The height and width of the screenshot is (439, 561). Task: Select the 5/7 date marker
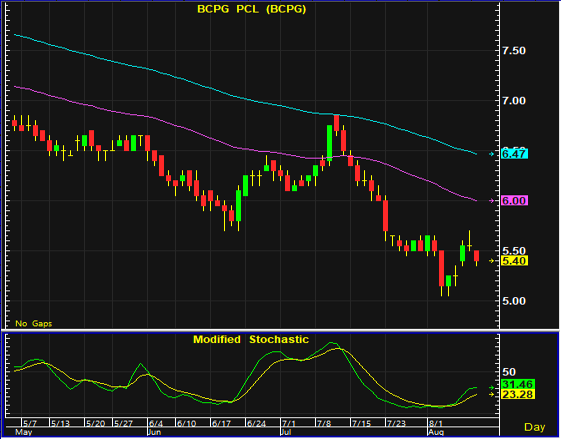pos(30,424)
